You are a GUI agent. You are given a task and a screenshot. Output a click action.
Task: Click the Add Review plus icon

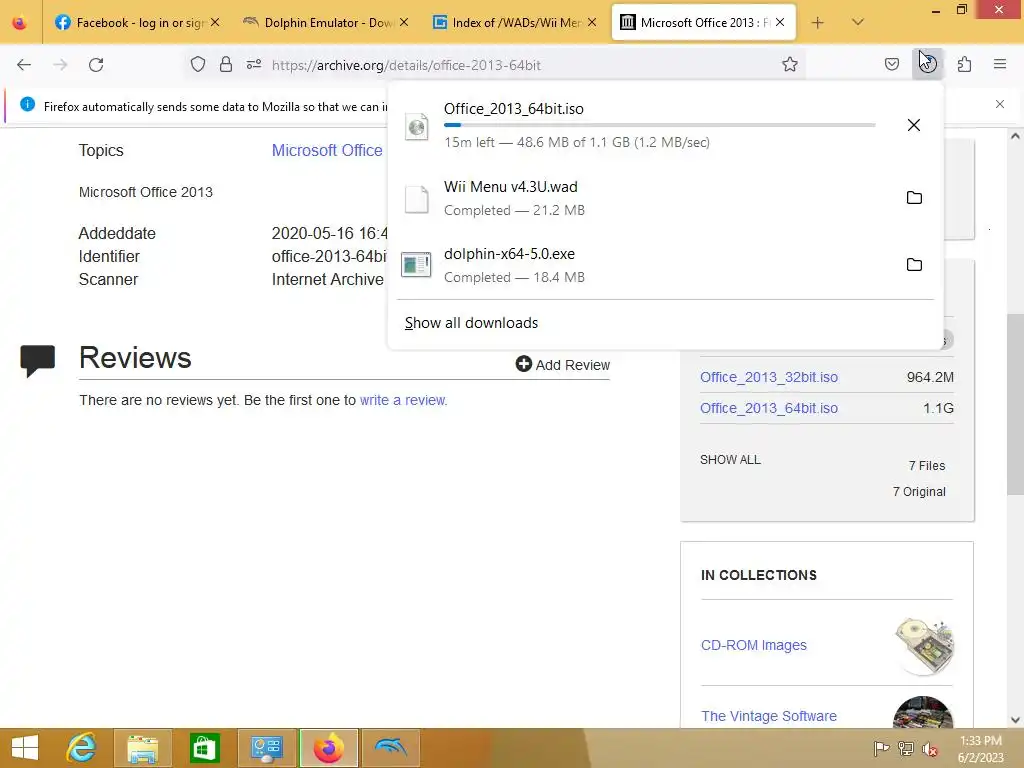pyautogui.click(x=523, y=364)
